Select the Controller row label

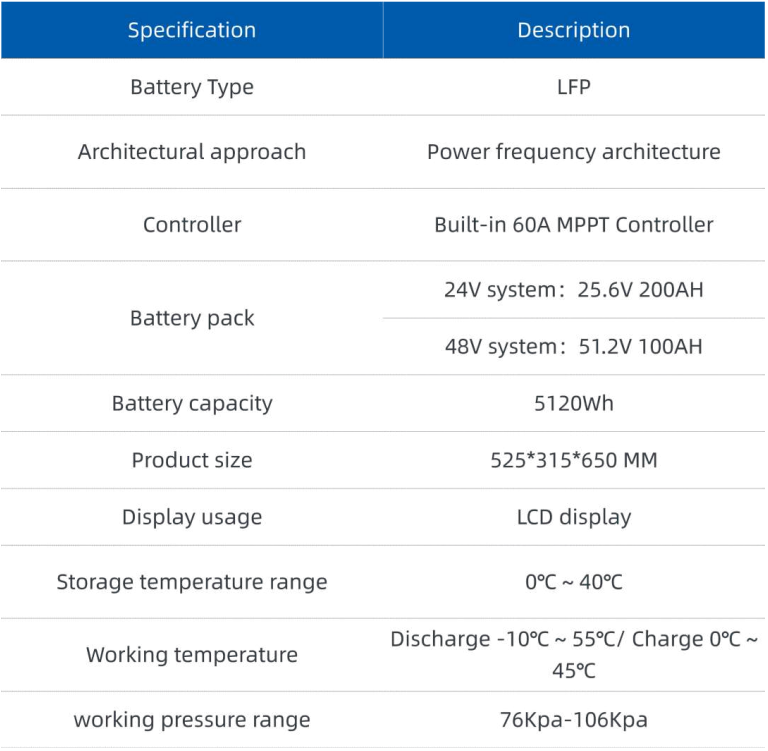pyautogui.click(x=192, y=225)
